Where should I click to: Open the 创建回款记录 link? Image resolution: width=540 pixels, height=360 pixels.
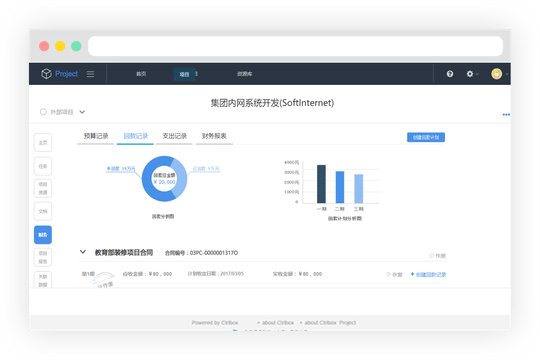pyautogui.click(x=431, y=275)
